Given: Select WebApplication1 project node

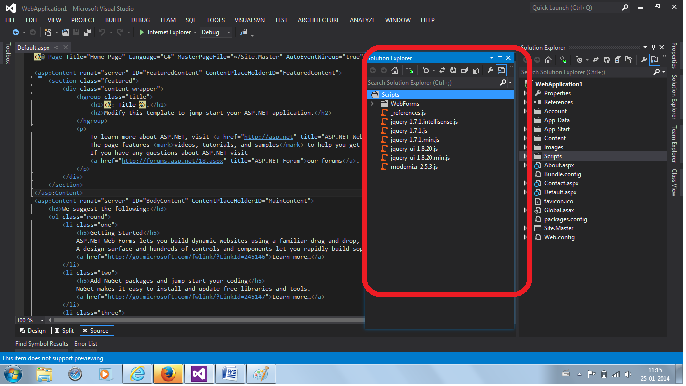Looking at the screenshot, I should coord(559,84).
